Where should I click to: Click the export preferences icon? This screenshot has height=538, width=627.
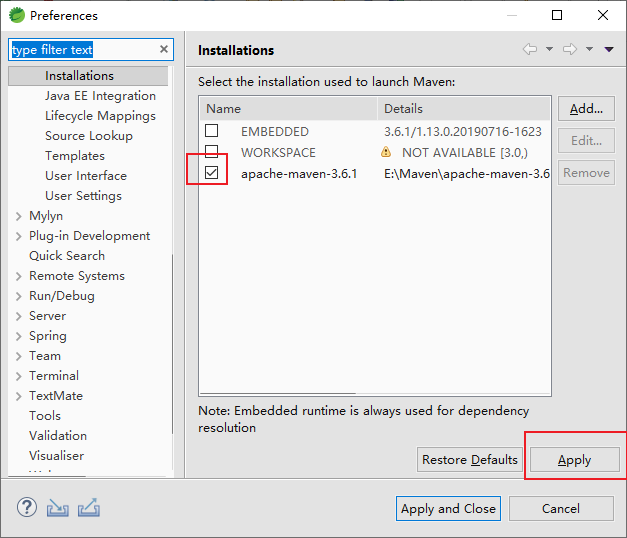tap(89, 508)
